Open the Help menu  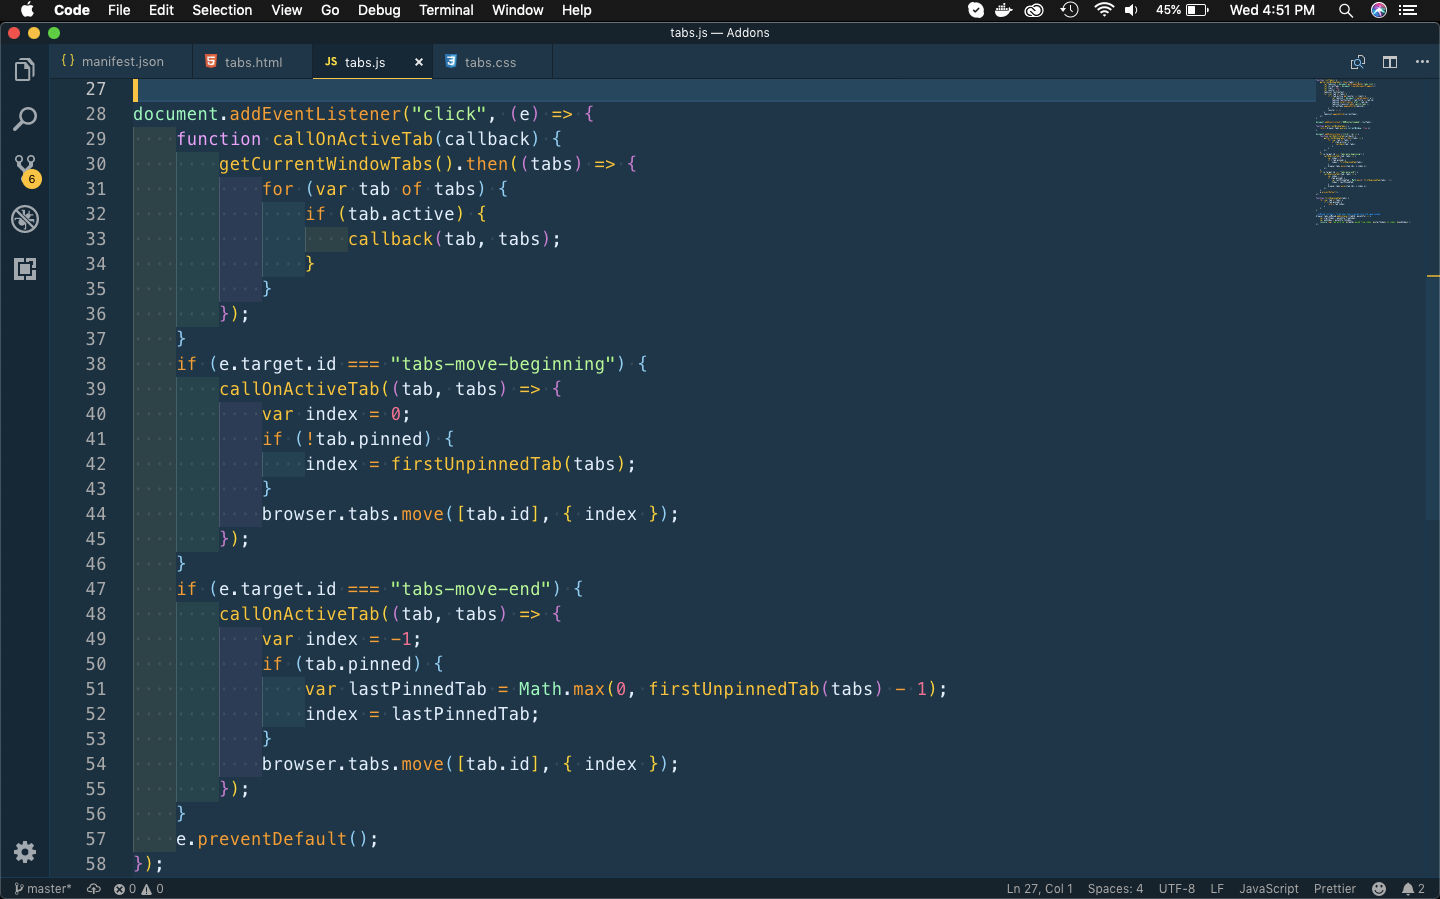point(577,10)
